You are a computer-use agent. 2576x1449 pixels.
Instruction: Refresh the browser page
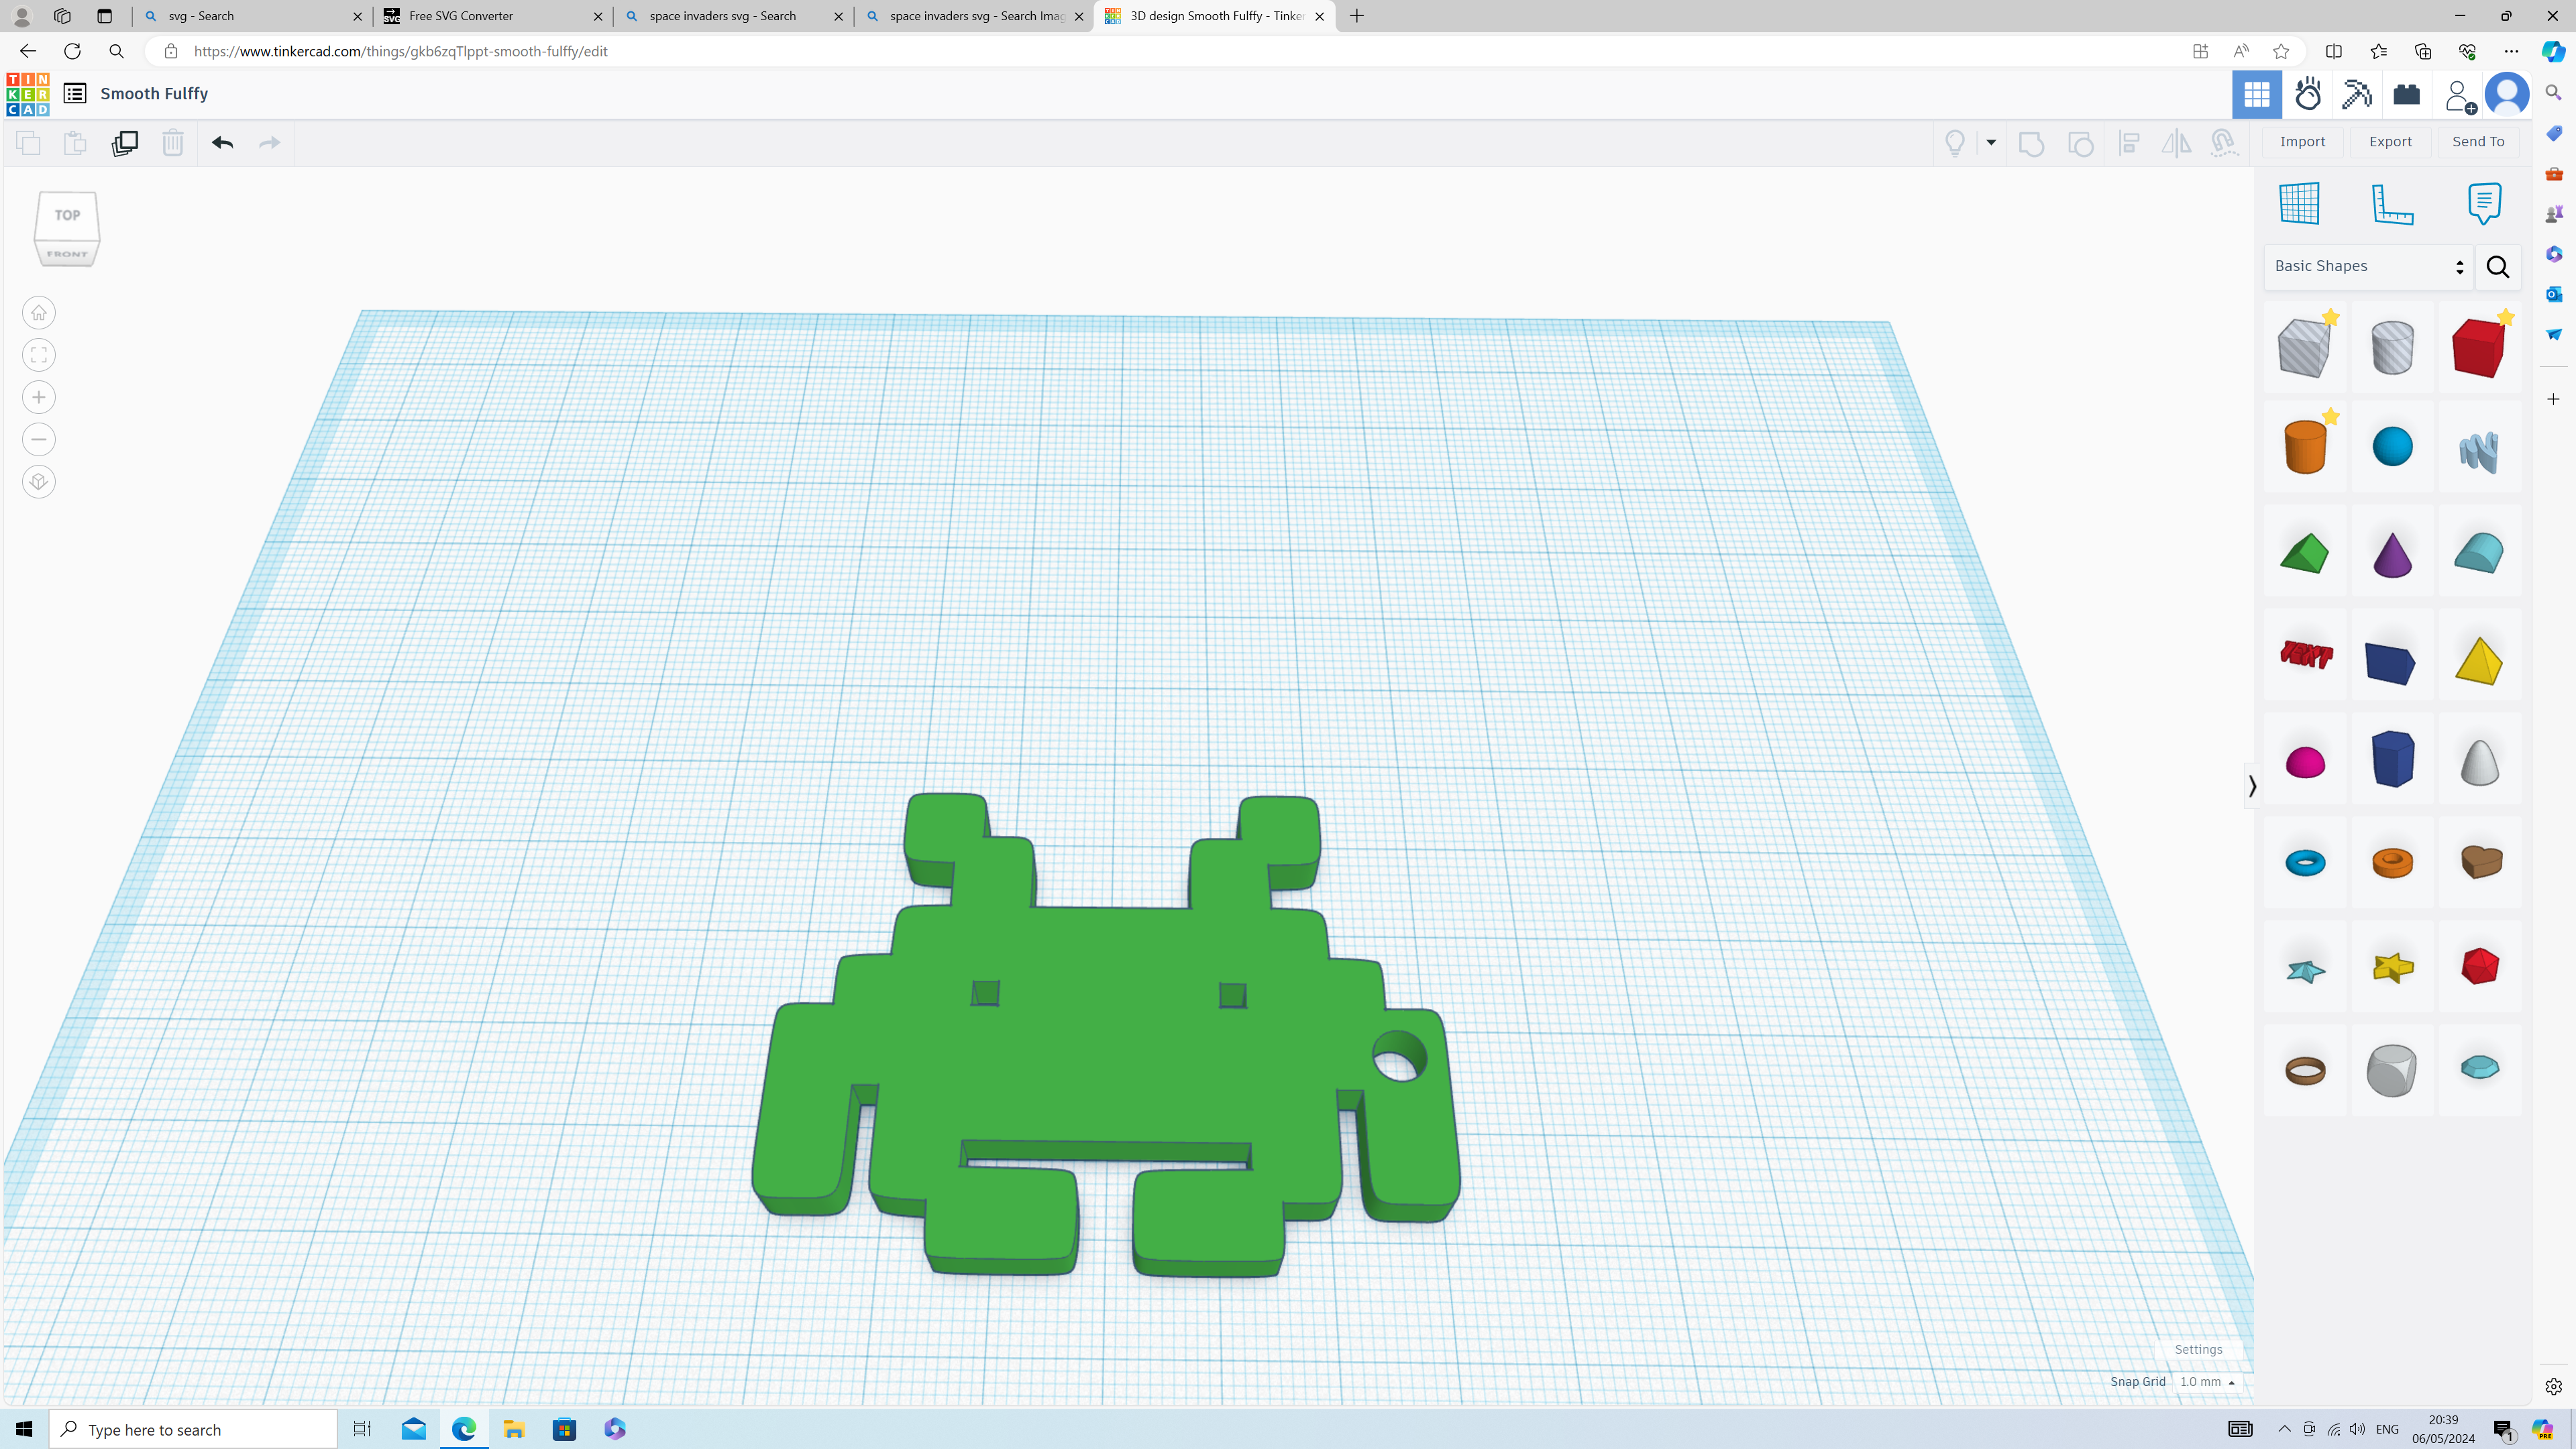72,51
